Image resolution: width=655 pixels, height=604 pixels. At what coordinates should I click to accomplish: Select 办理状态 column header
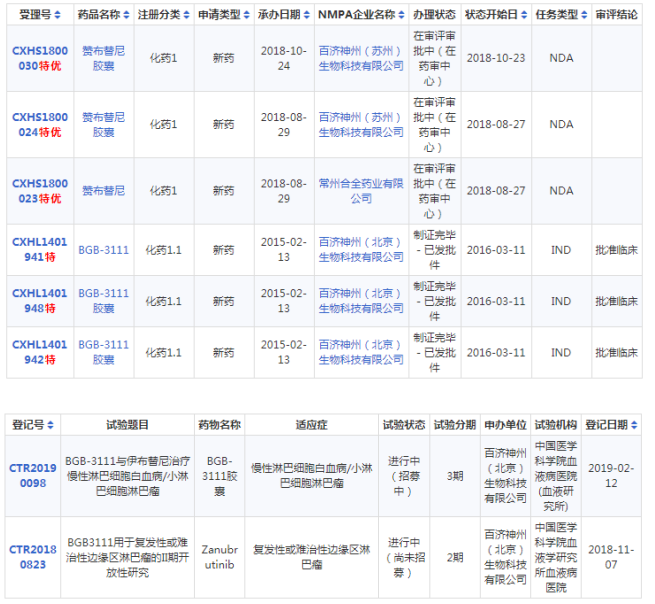tap(434, 15)
